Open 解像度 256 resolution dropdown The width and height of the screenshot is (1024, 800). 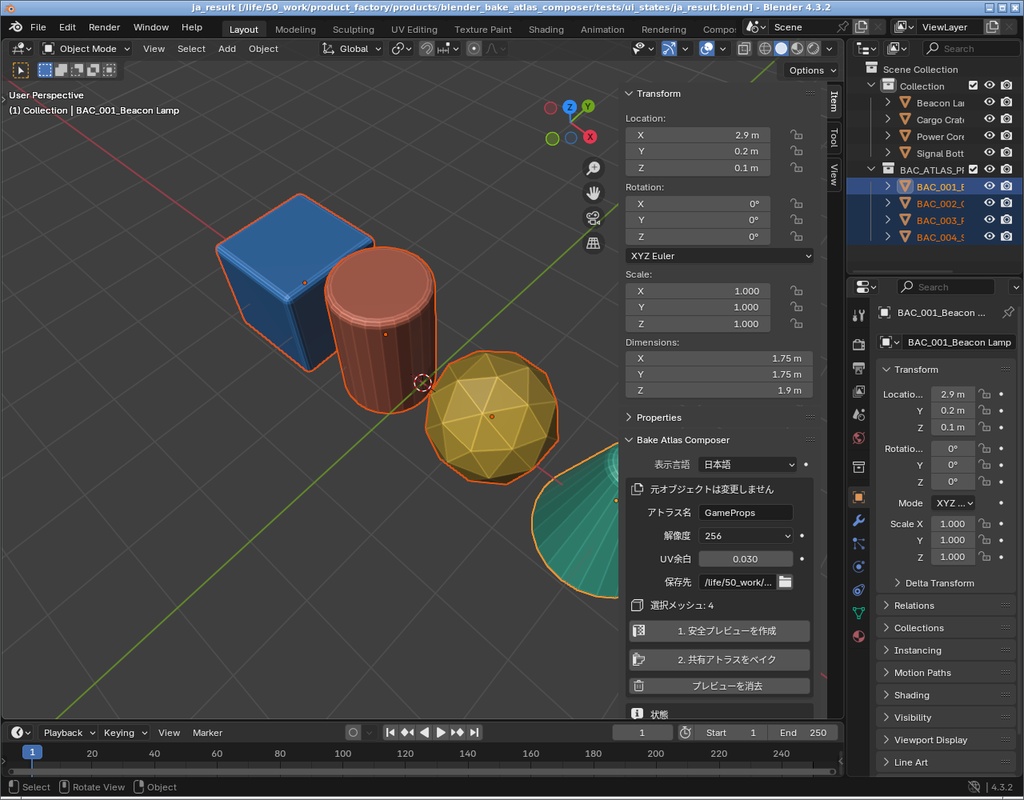click(x=746, y=536)
